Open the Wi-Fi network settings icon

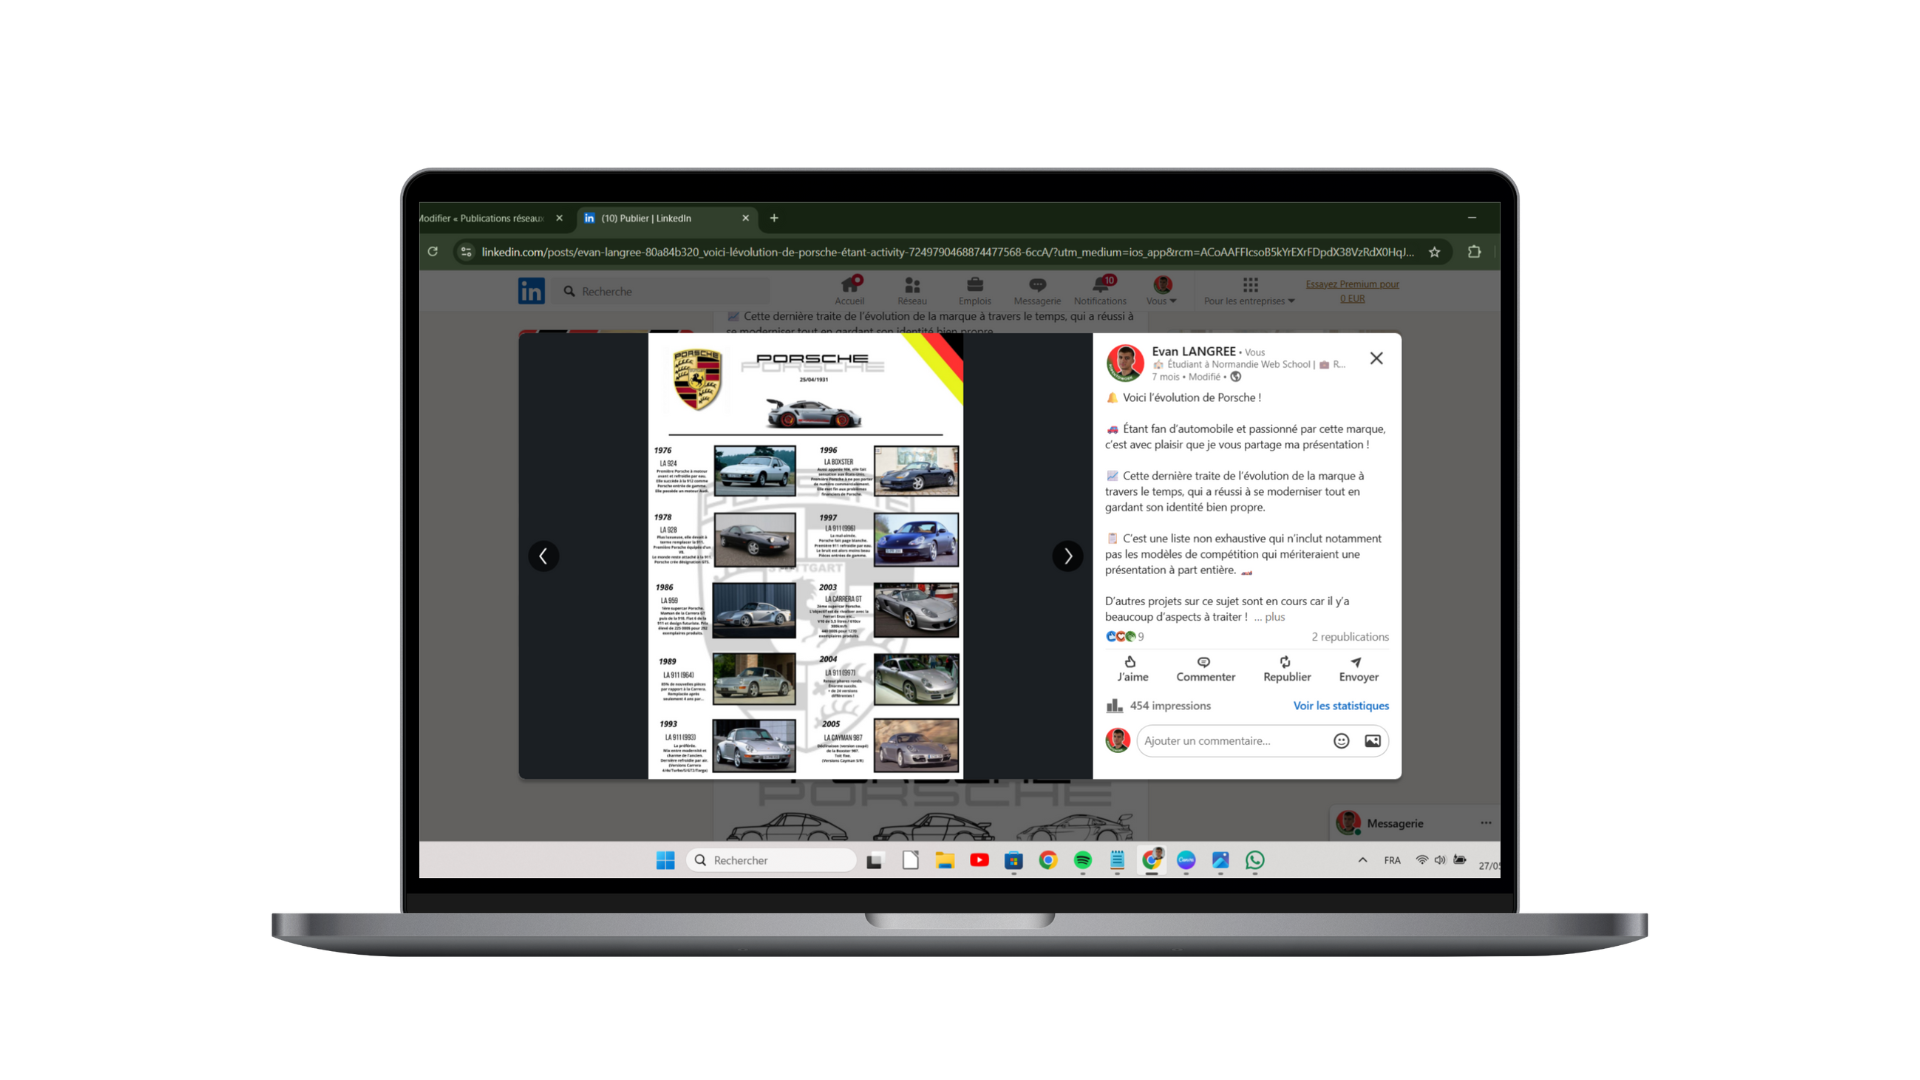pos(1421,860)
